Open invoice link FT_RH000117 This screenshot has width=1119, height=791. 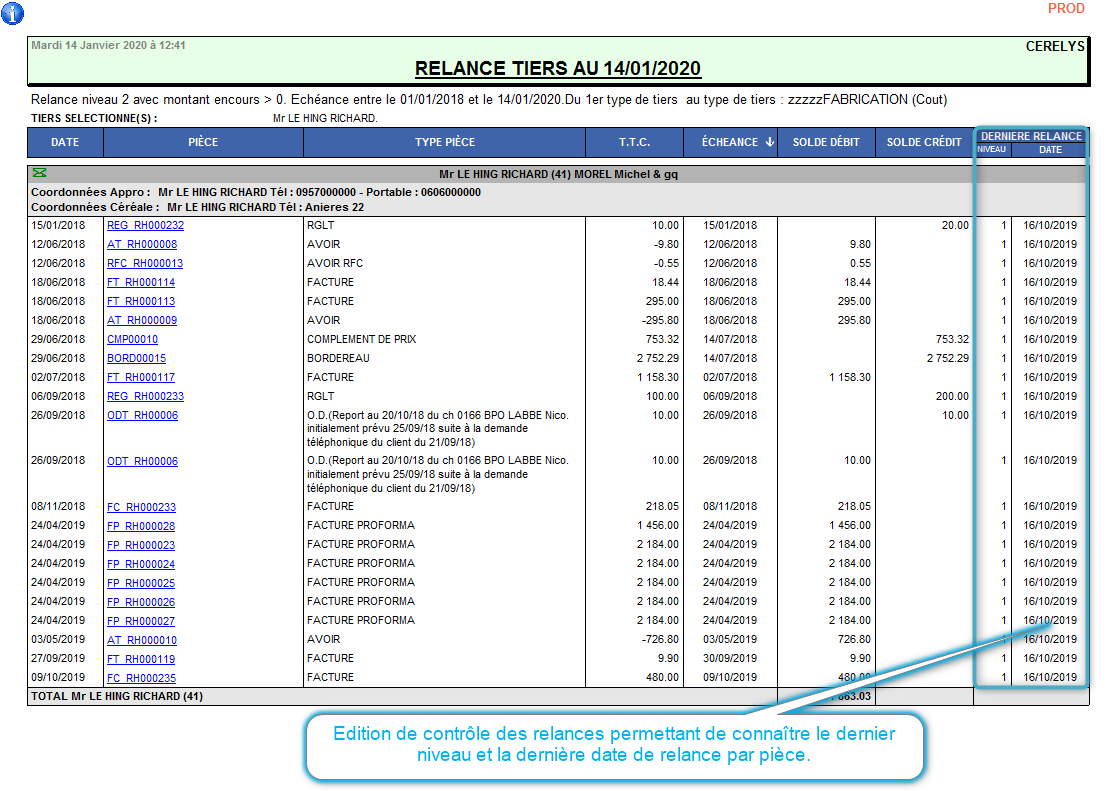coord(141,378)
